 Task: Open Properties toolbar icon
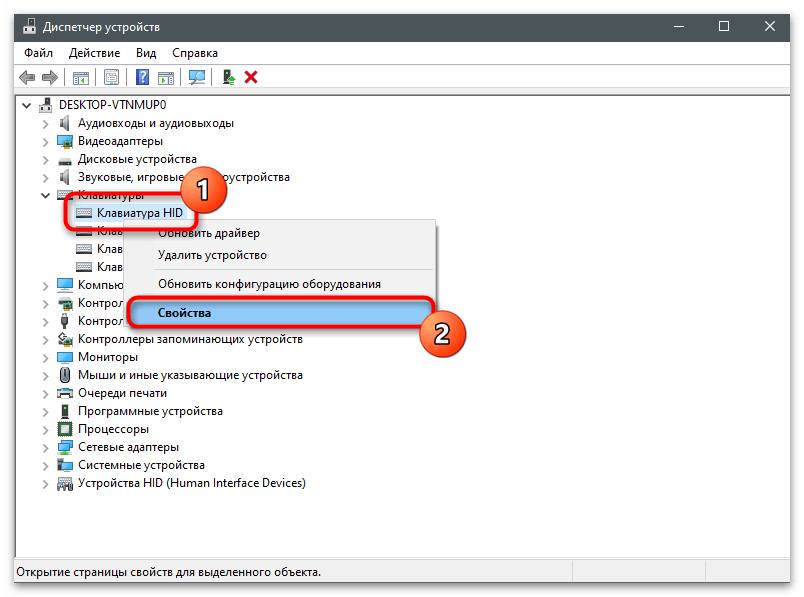(x=111, y=77)
